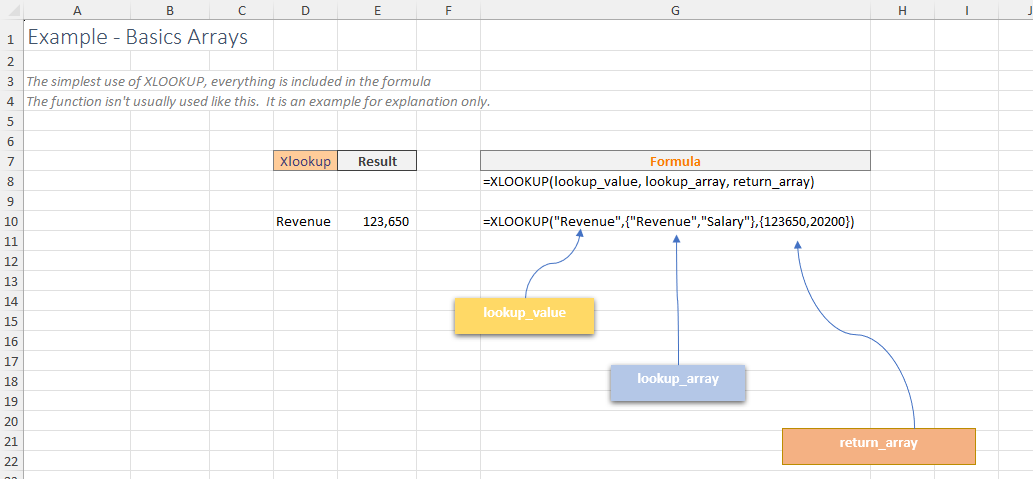Image resolution: width=1033 pixels, height=479 pixels.
Task: Select column H header
Action: [x=902, y=10]
